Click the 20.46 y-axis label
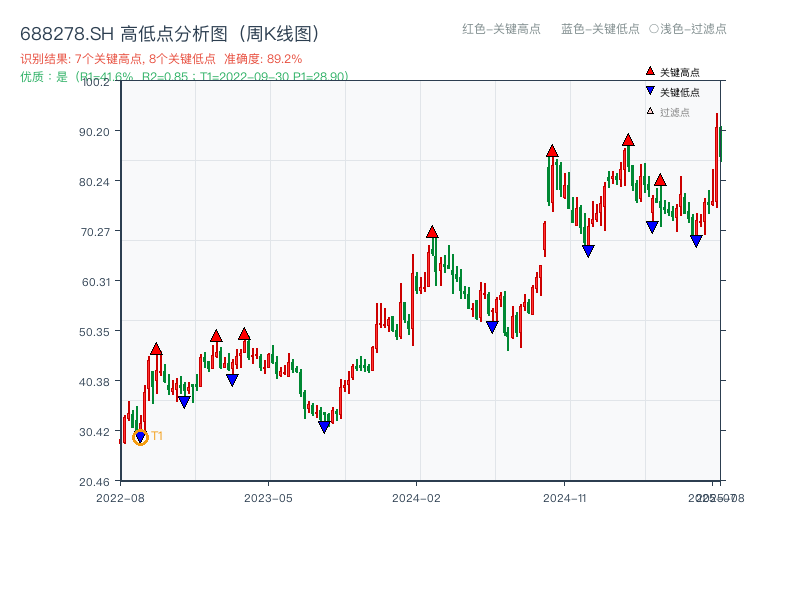Screen dimensions: 800x600 pyautogui.click(x=94, y=482)
